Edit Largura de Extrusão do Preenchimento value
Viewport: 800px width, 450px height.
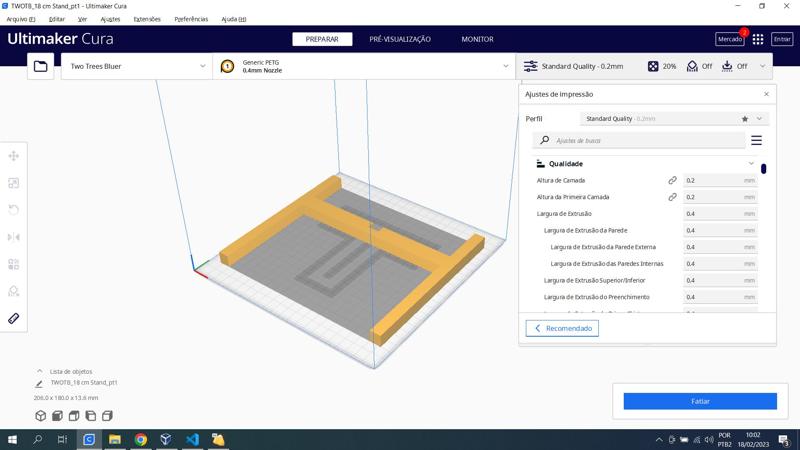(x=720, y=297)
